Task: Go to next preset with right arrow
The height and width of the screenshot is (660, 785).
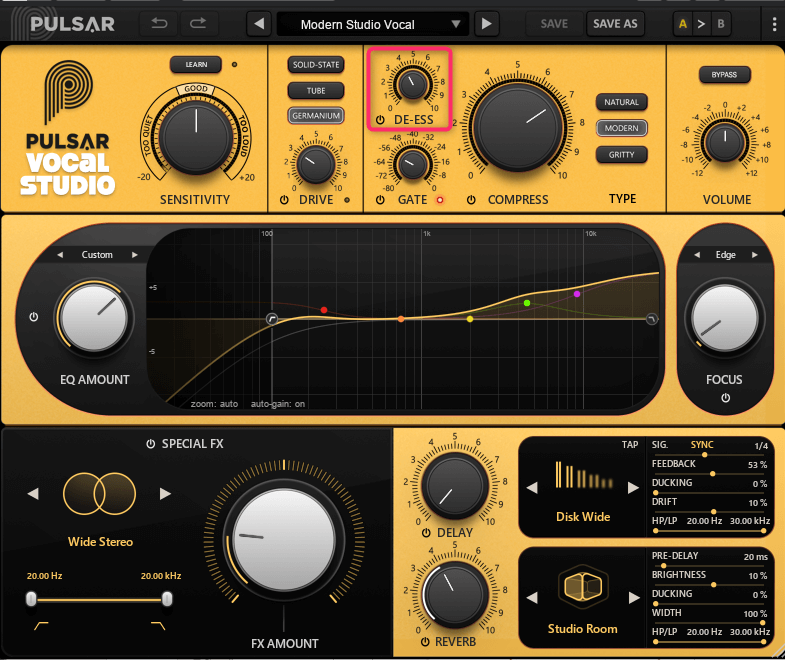Action: click(x=486, y=24)
